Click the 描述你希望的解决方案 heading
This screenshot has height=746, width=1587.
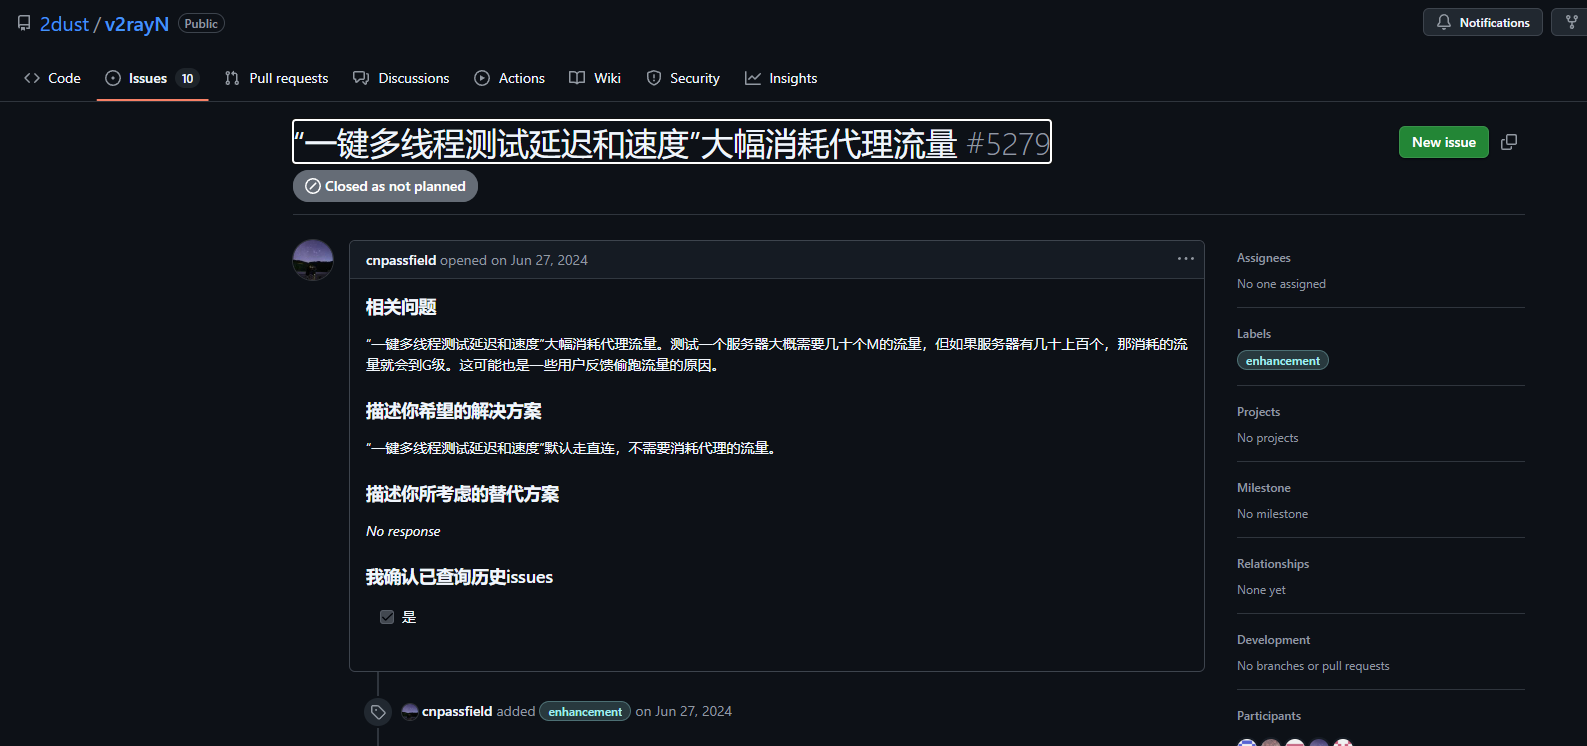tap(454, 411)
